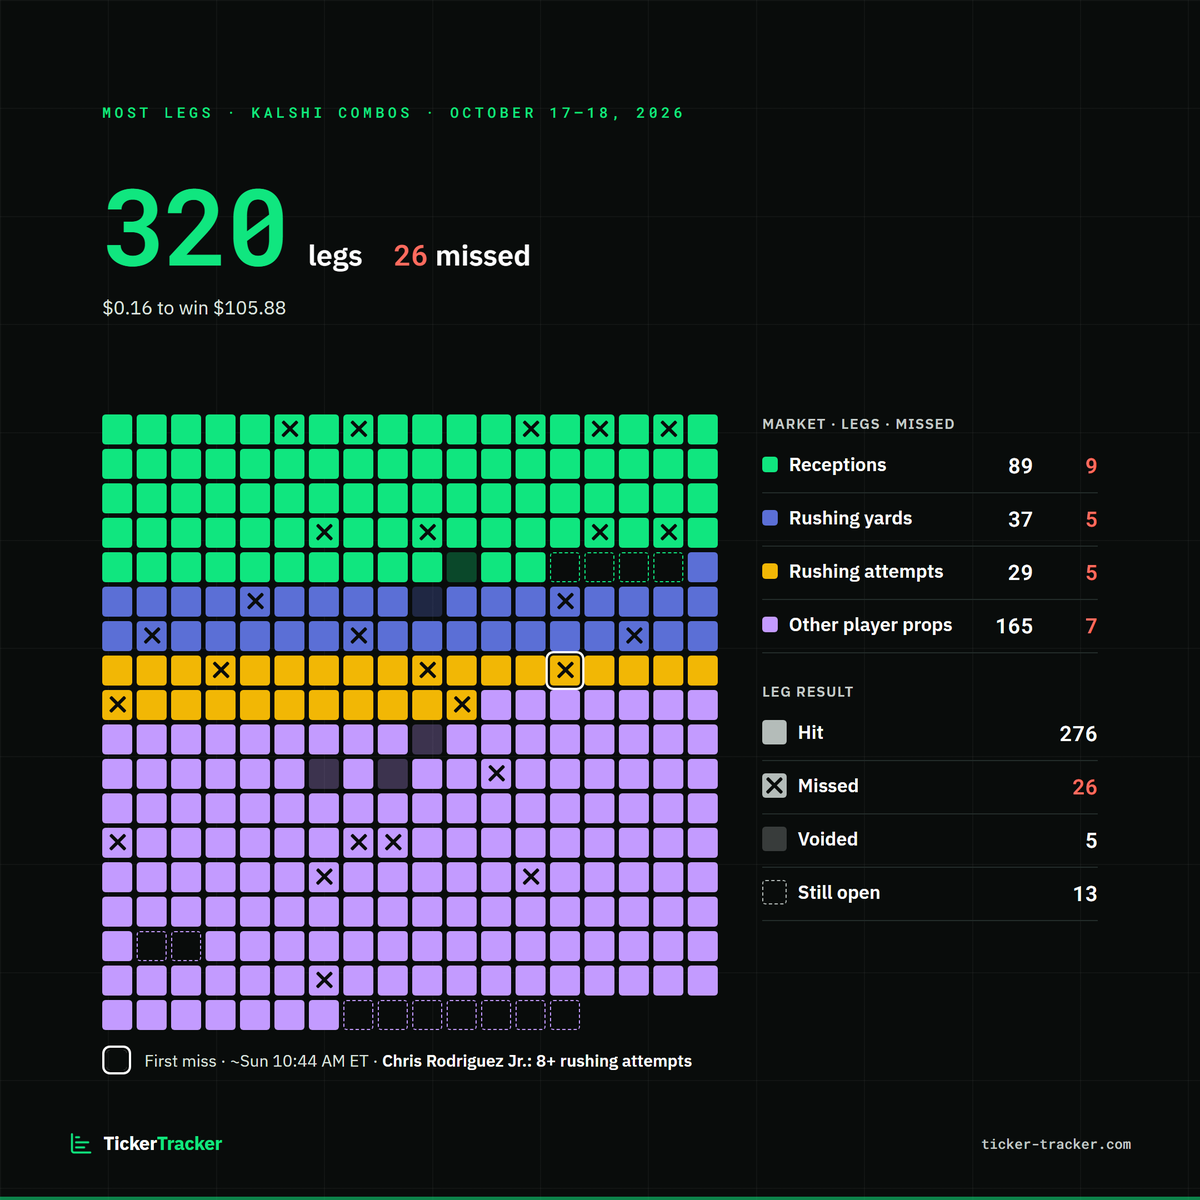Click the dark Voided legend square
The width and height of the screenshot is (1200, 1200).
coord(775,839)
